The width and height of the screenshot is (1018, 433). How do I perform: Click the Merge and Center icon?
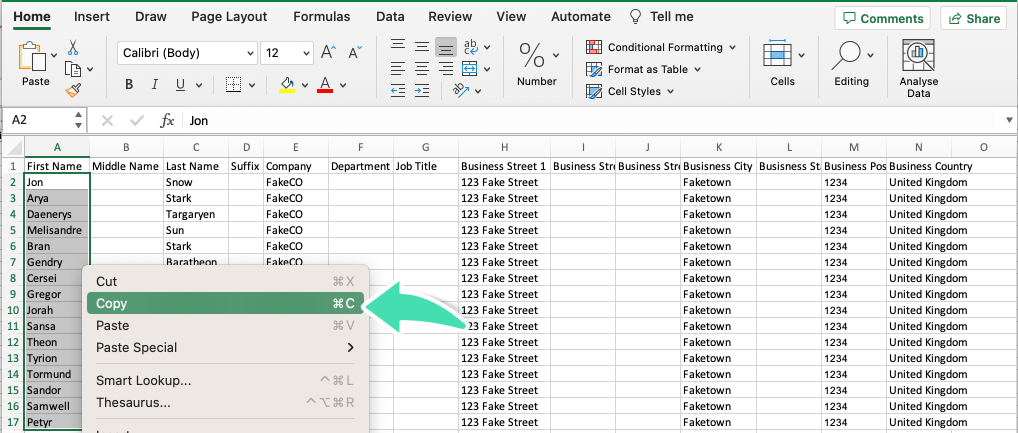tap(469, 68)
